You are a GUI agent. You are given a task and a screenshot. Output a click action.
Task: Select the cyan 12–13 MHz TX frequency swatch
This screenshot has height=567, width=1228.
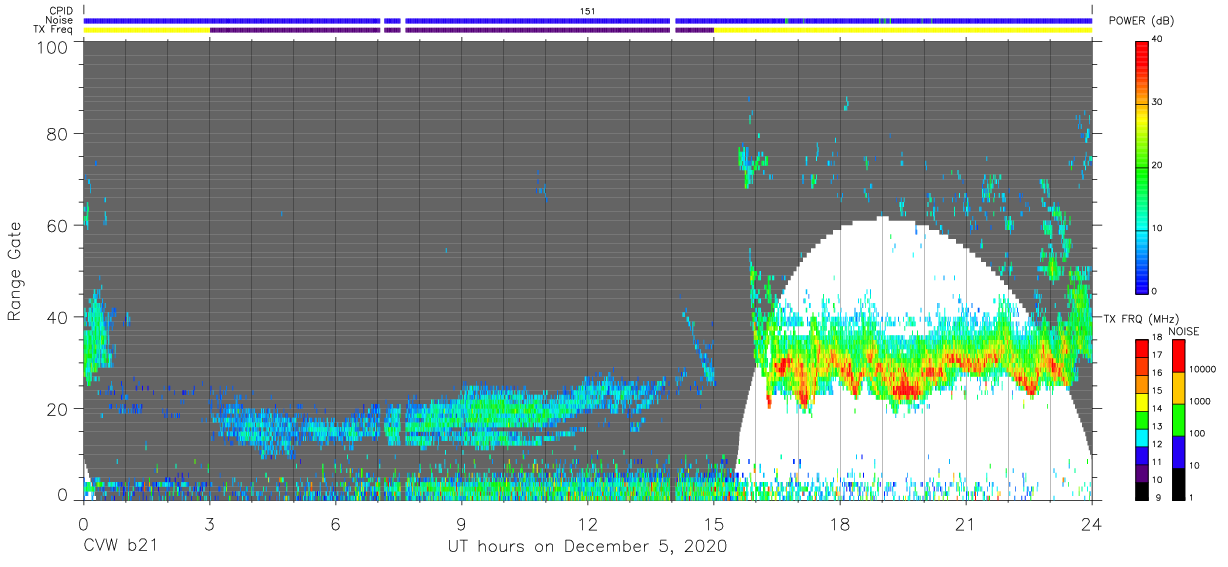1142,437
